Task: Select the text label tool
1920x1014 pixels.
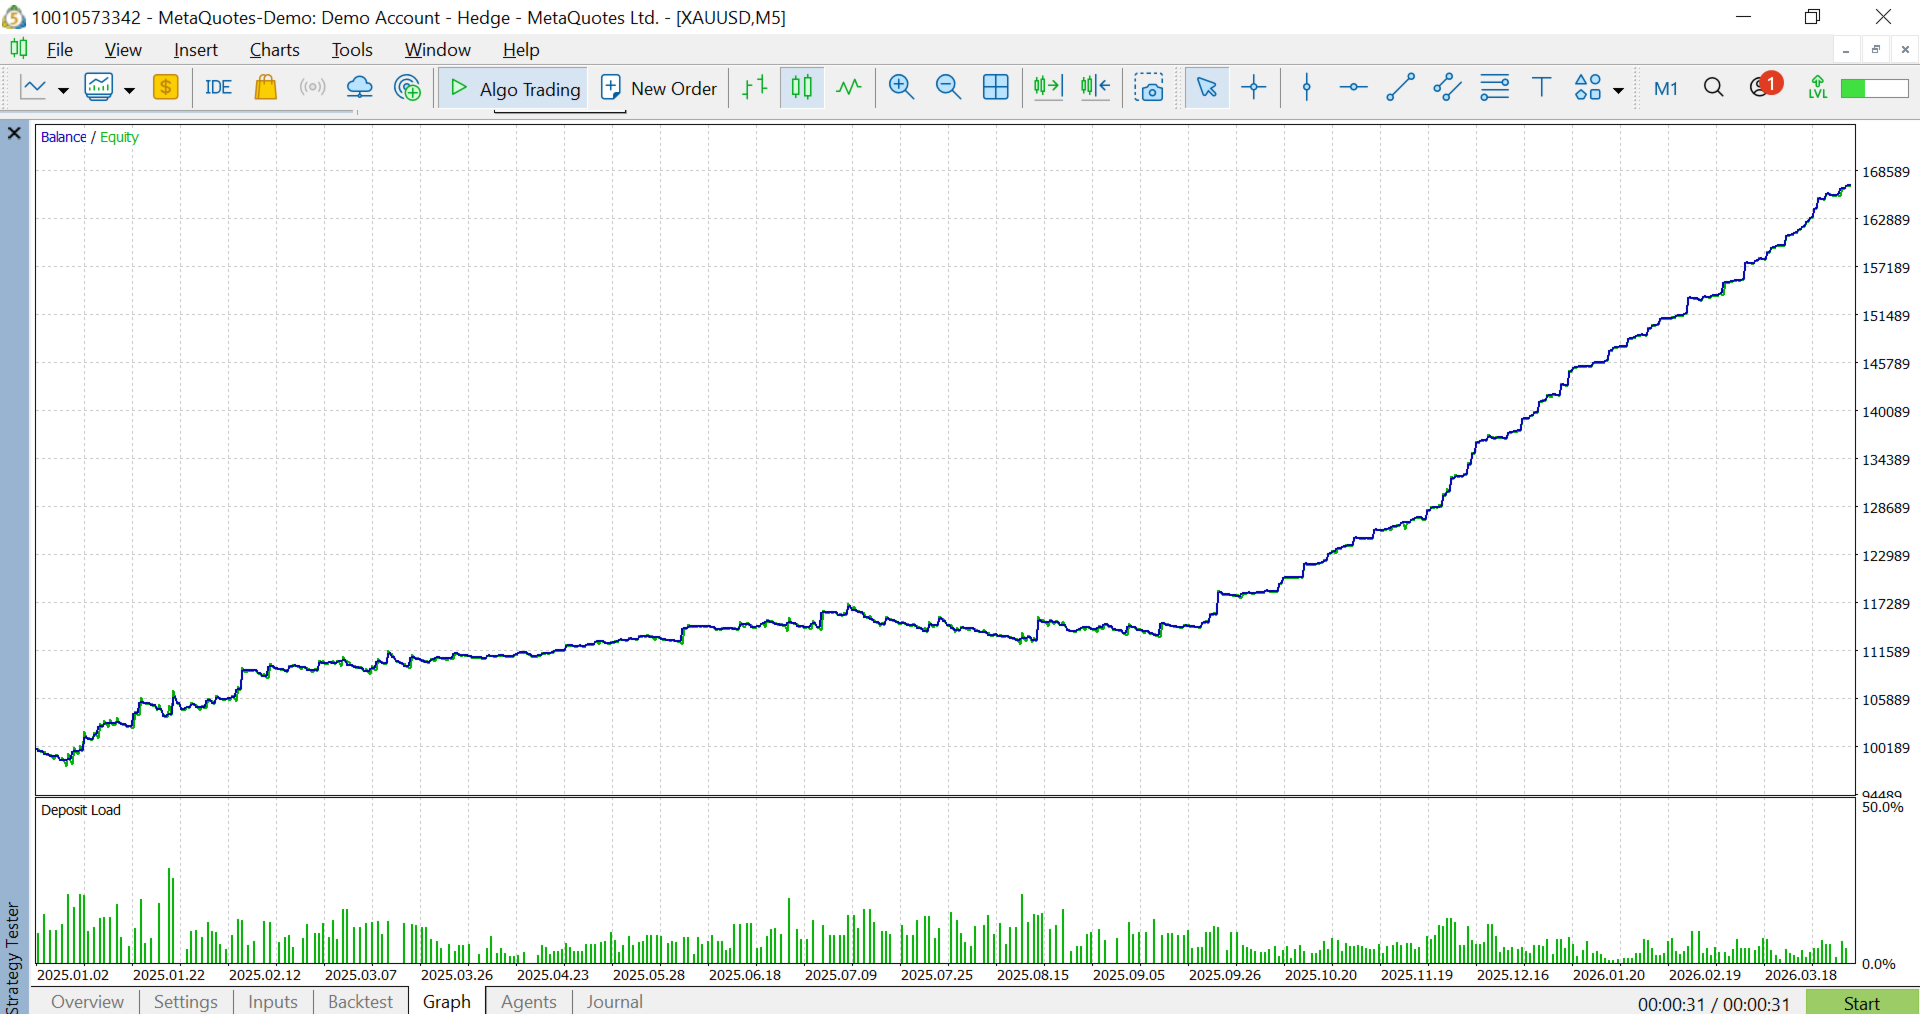Action: [1541, 88]
